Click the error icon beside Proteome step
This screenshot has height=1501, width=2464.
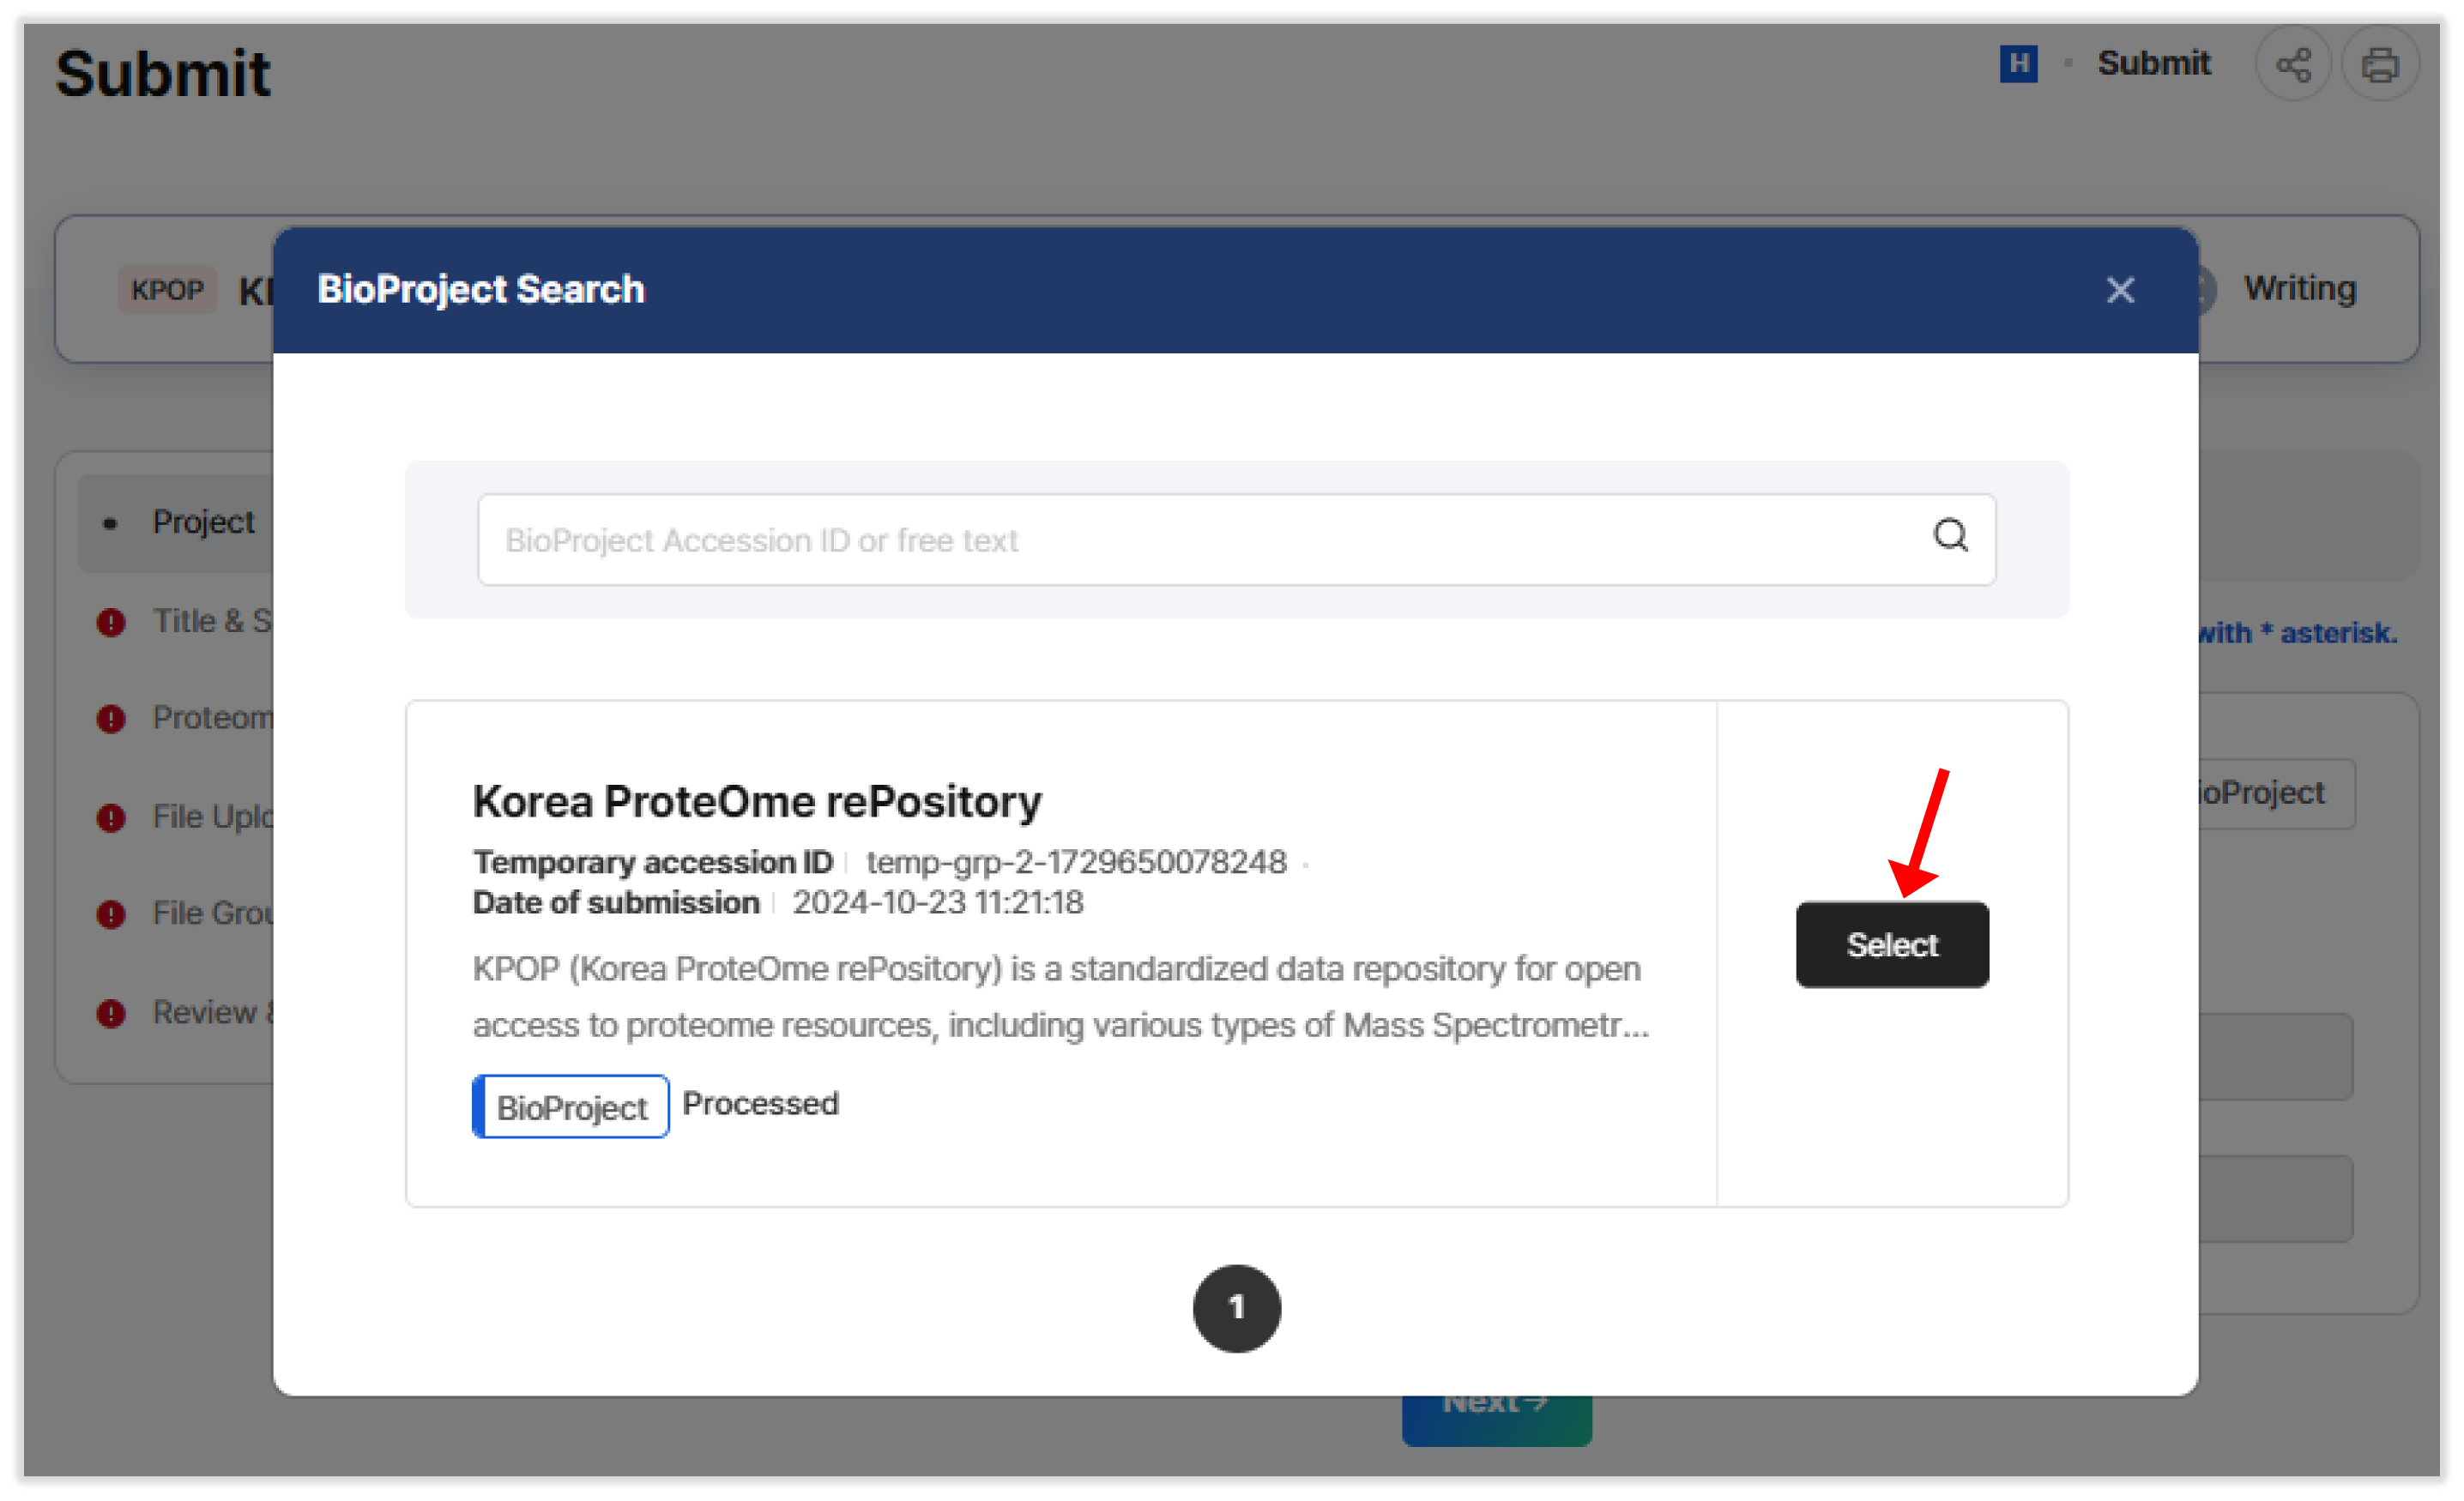[110, 718]
